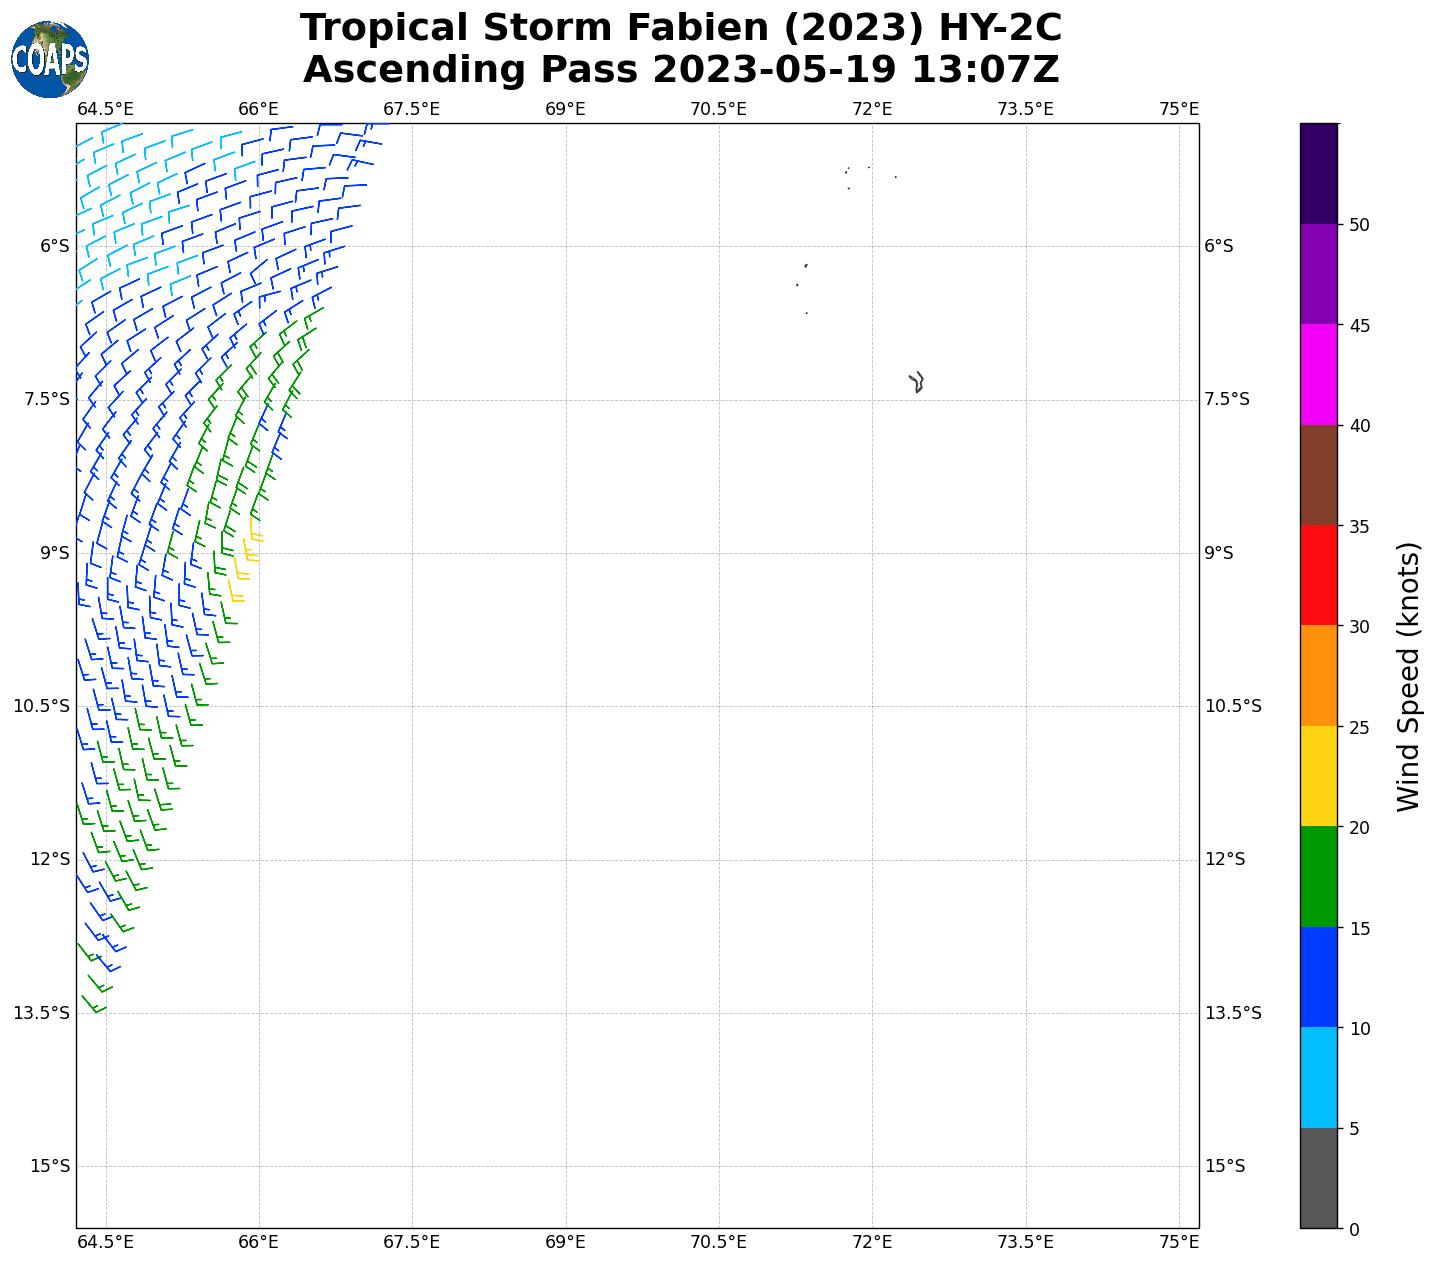Viewport: 1437px width, 1264px height.
Task: Click the 72°E label on bottom axis
Action: [872, 1242]
